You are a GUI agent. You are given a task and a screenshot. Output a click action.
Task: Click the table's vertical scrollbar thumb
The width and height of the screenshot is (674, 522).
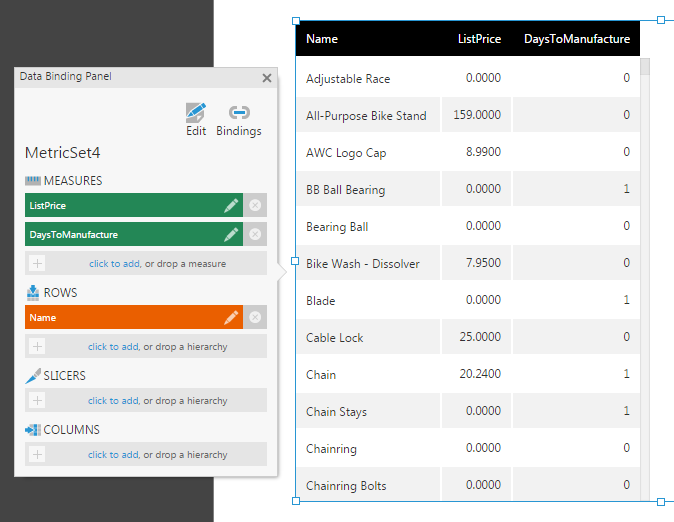[645, 67]
